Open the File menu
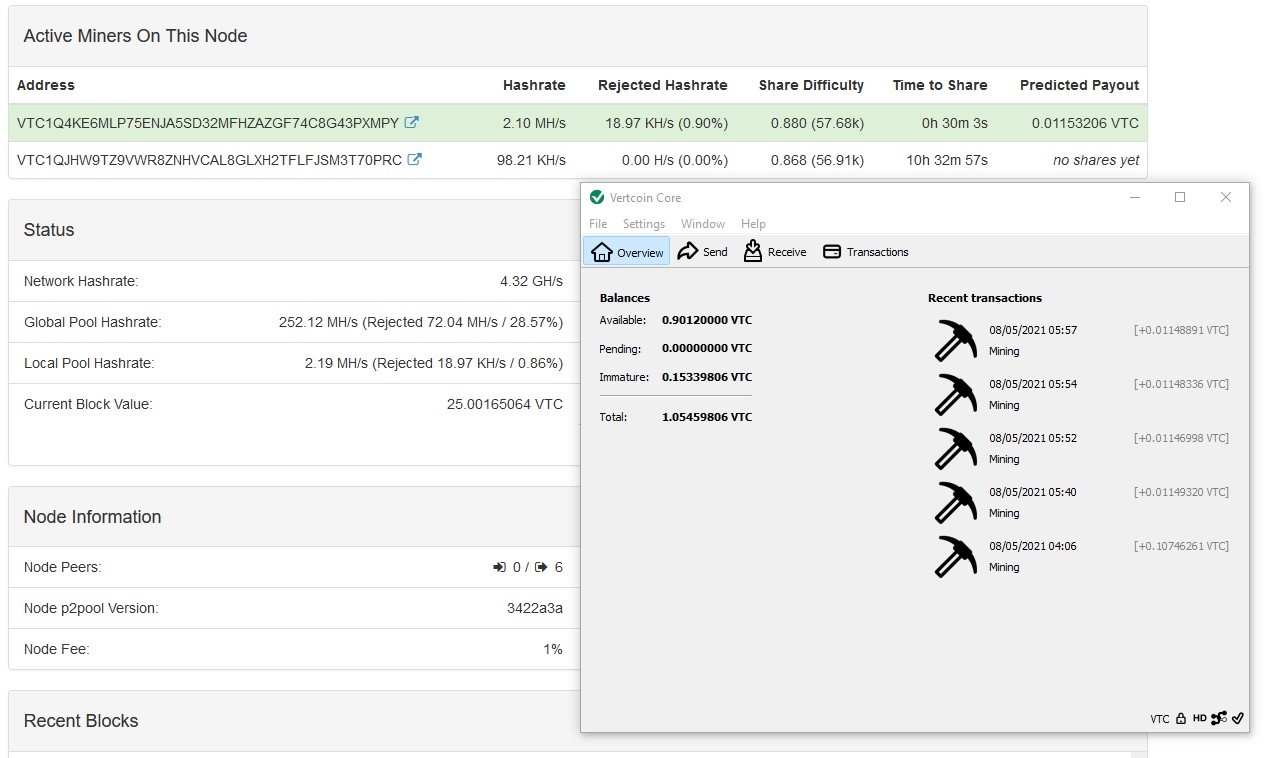This screenshot has height=758, width=1264. point(598,224)
